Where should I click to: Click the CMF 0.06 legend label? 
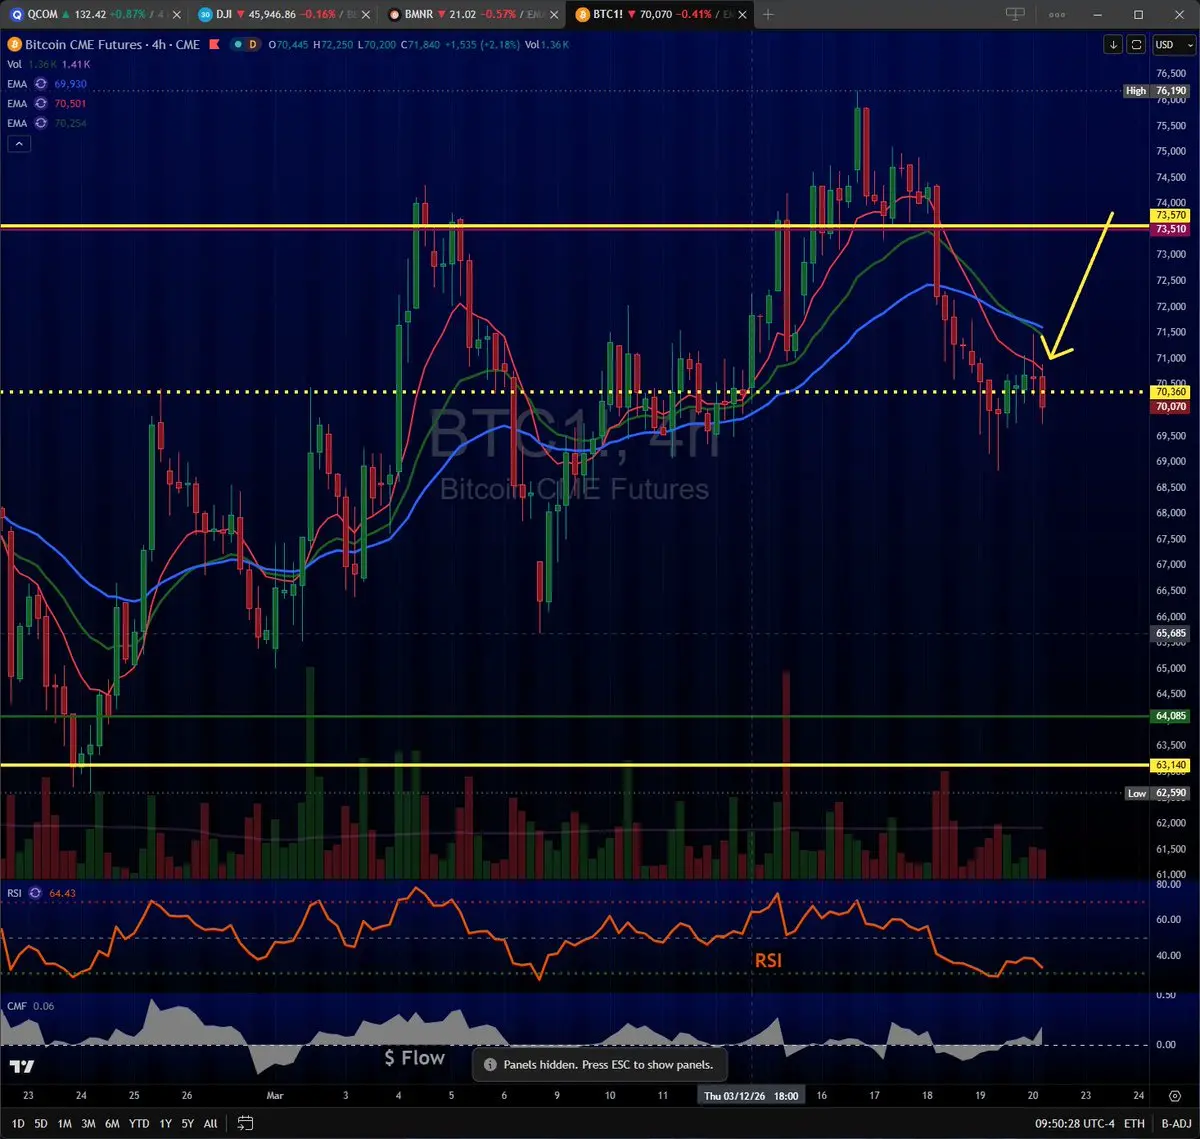click(x=30, y=1006)
